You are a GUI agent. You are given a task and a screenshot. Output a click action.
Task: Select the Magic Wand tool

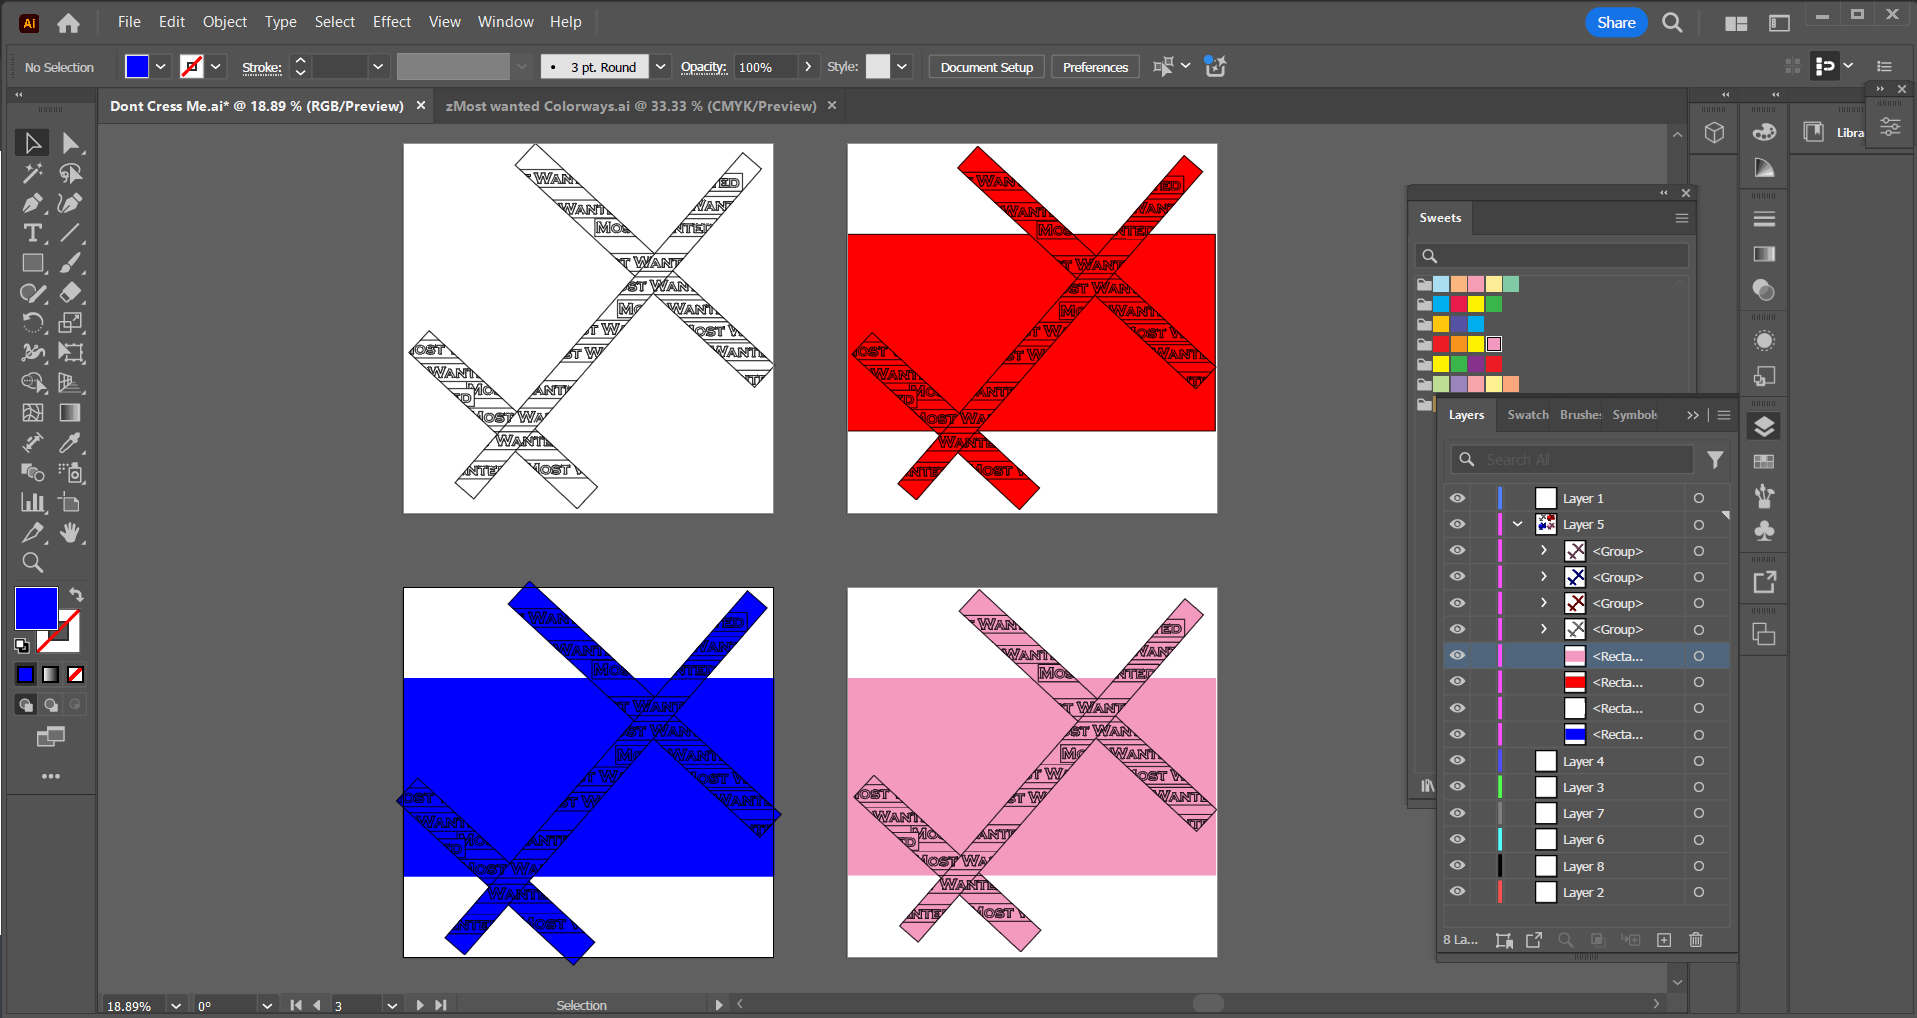32,173
